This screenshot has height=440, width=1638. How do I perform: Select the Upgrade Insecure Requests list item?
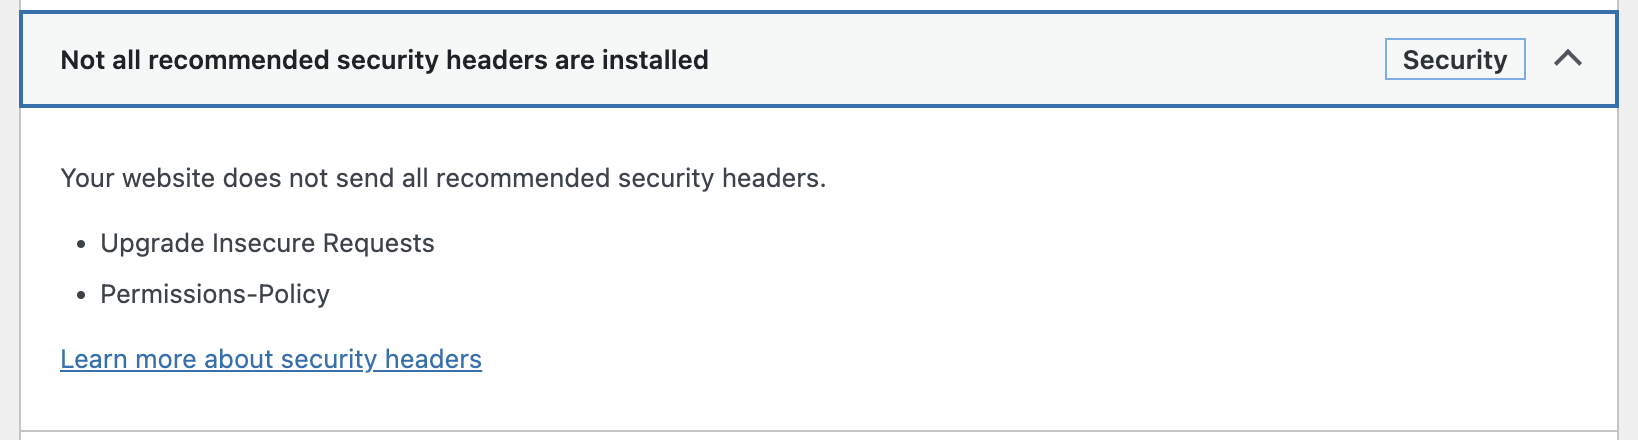tap(267, 244)
